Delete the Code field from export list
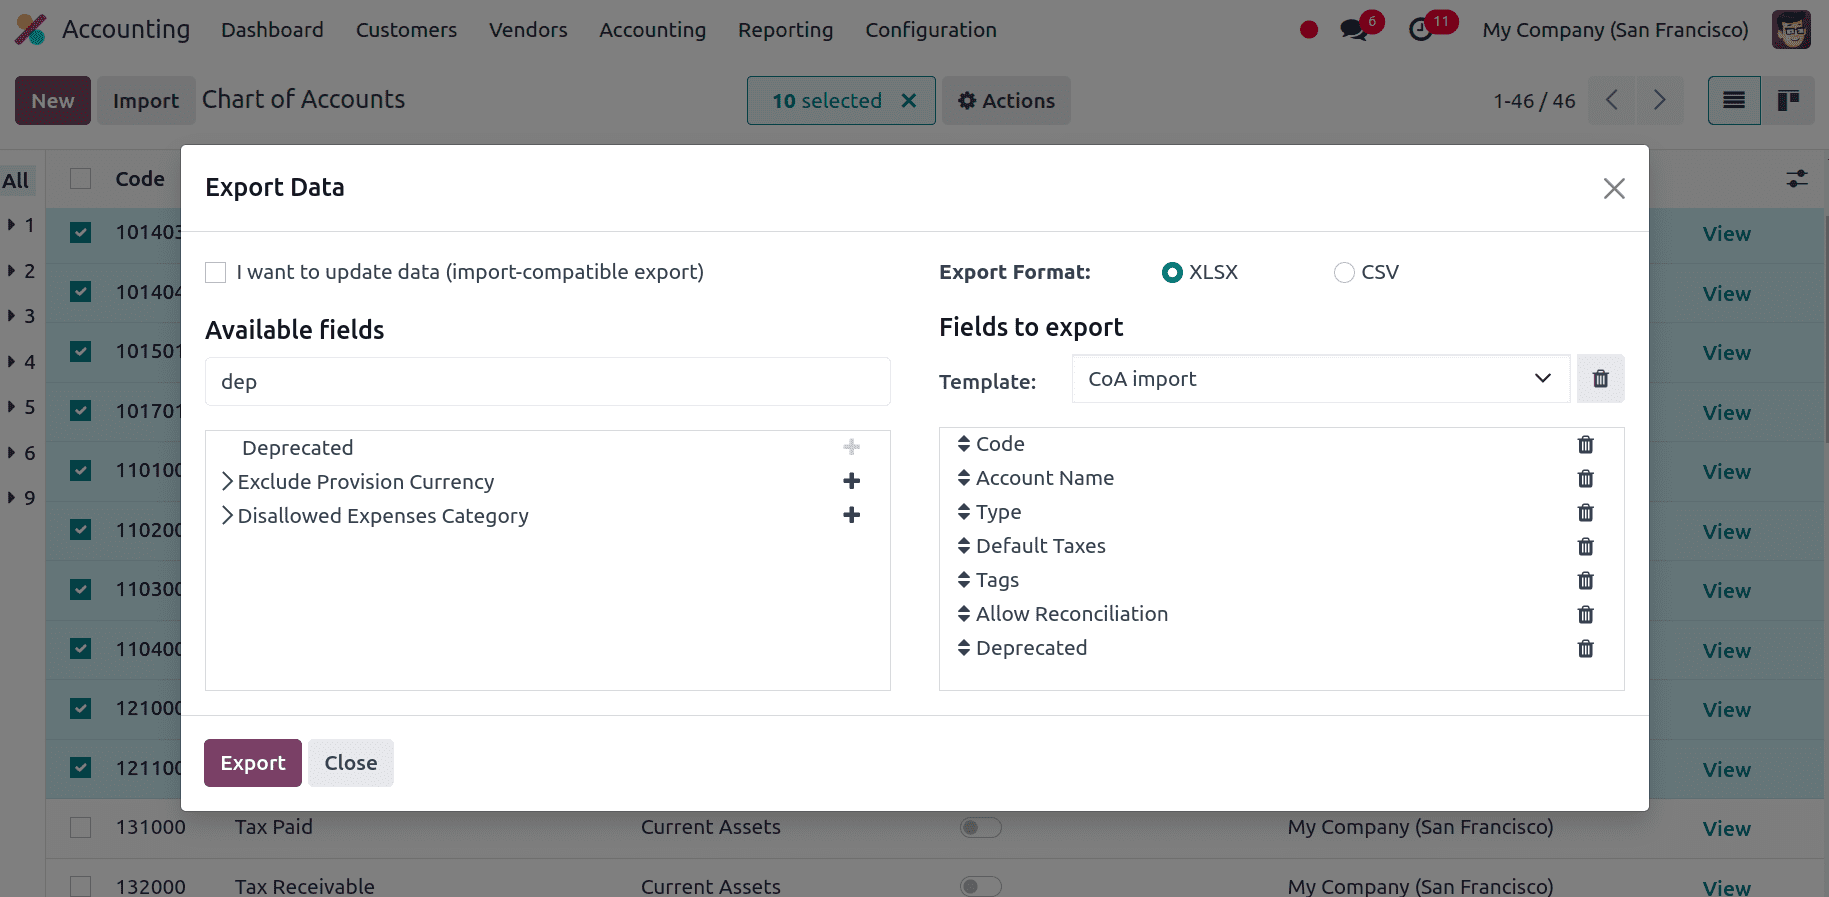Viewport: 1829px width, 897px height. point(1585,444)
